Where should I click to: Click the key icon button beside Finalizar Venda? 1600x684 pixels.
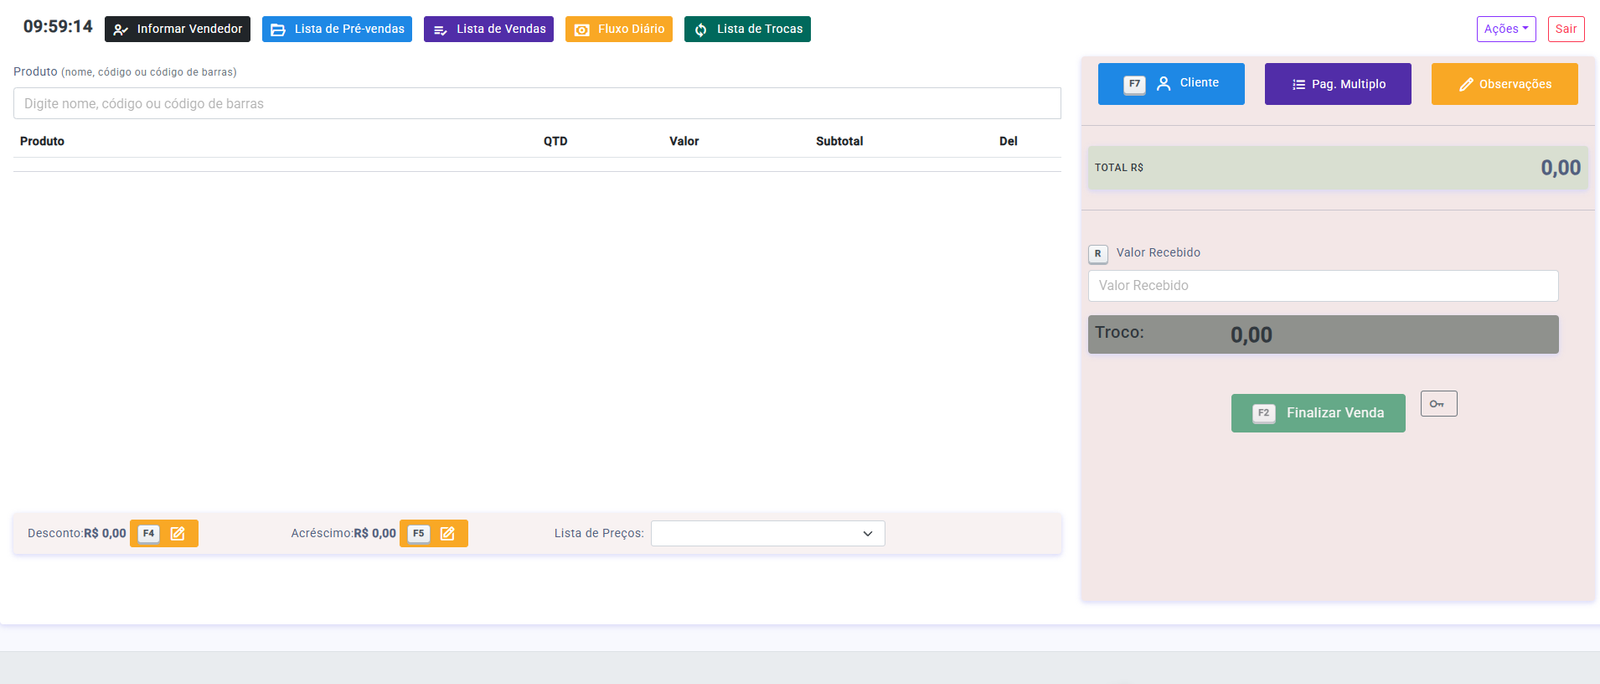(x=1438, y=403)
